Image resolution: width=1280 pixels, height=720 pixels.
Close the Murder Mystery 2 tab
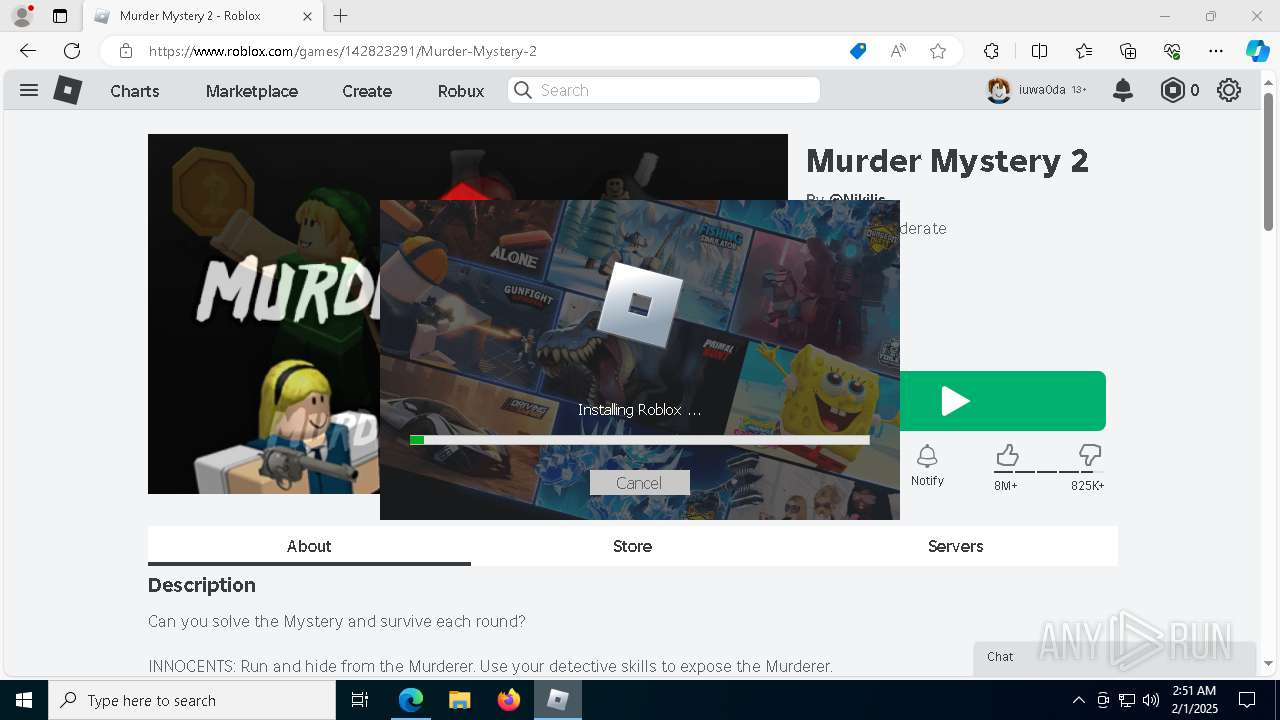(x=307, y=16)
